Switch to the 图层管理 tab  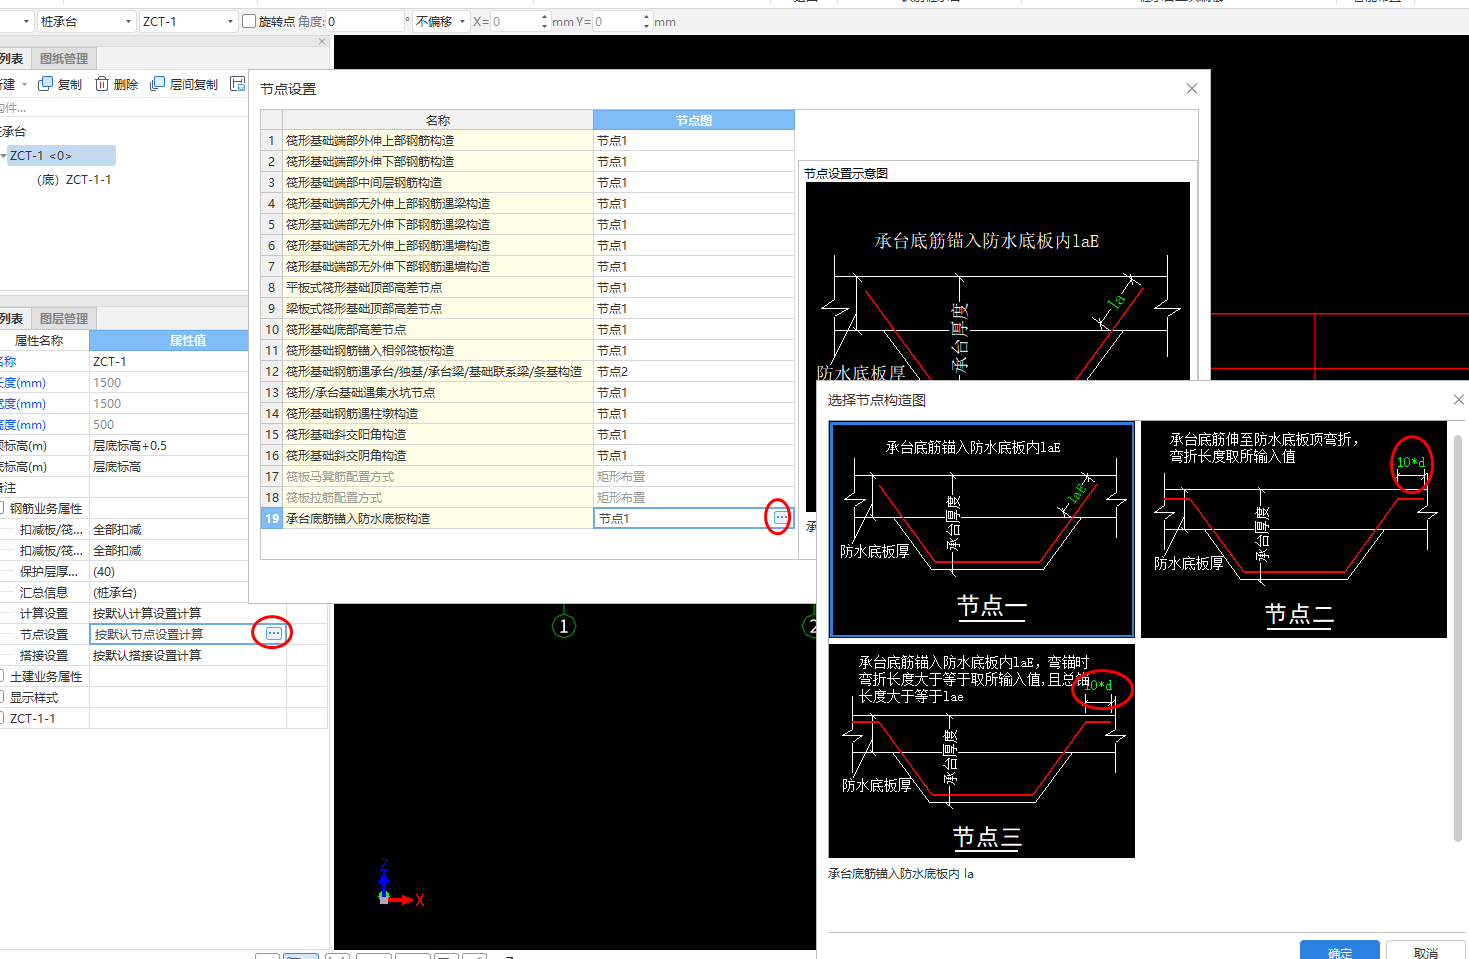pyautogui.click(x=64, y=318)
